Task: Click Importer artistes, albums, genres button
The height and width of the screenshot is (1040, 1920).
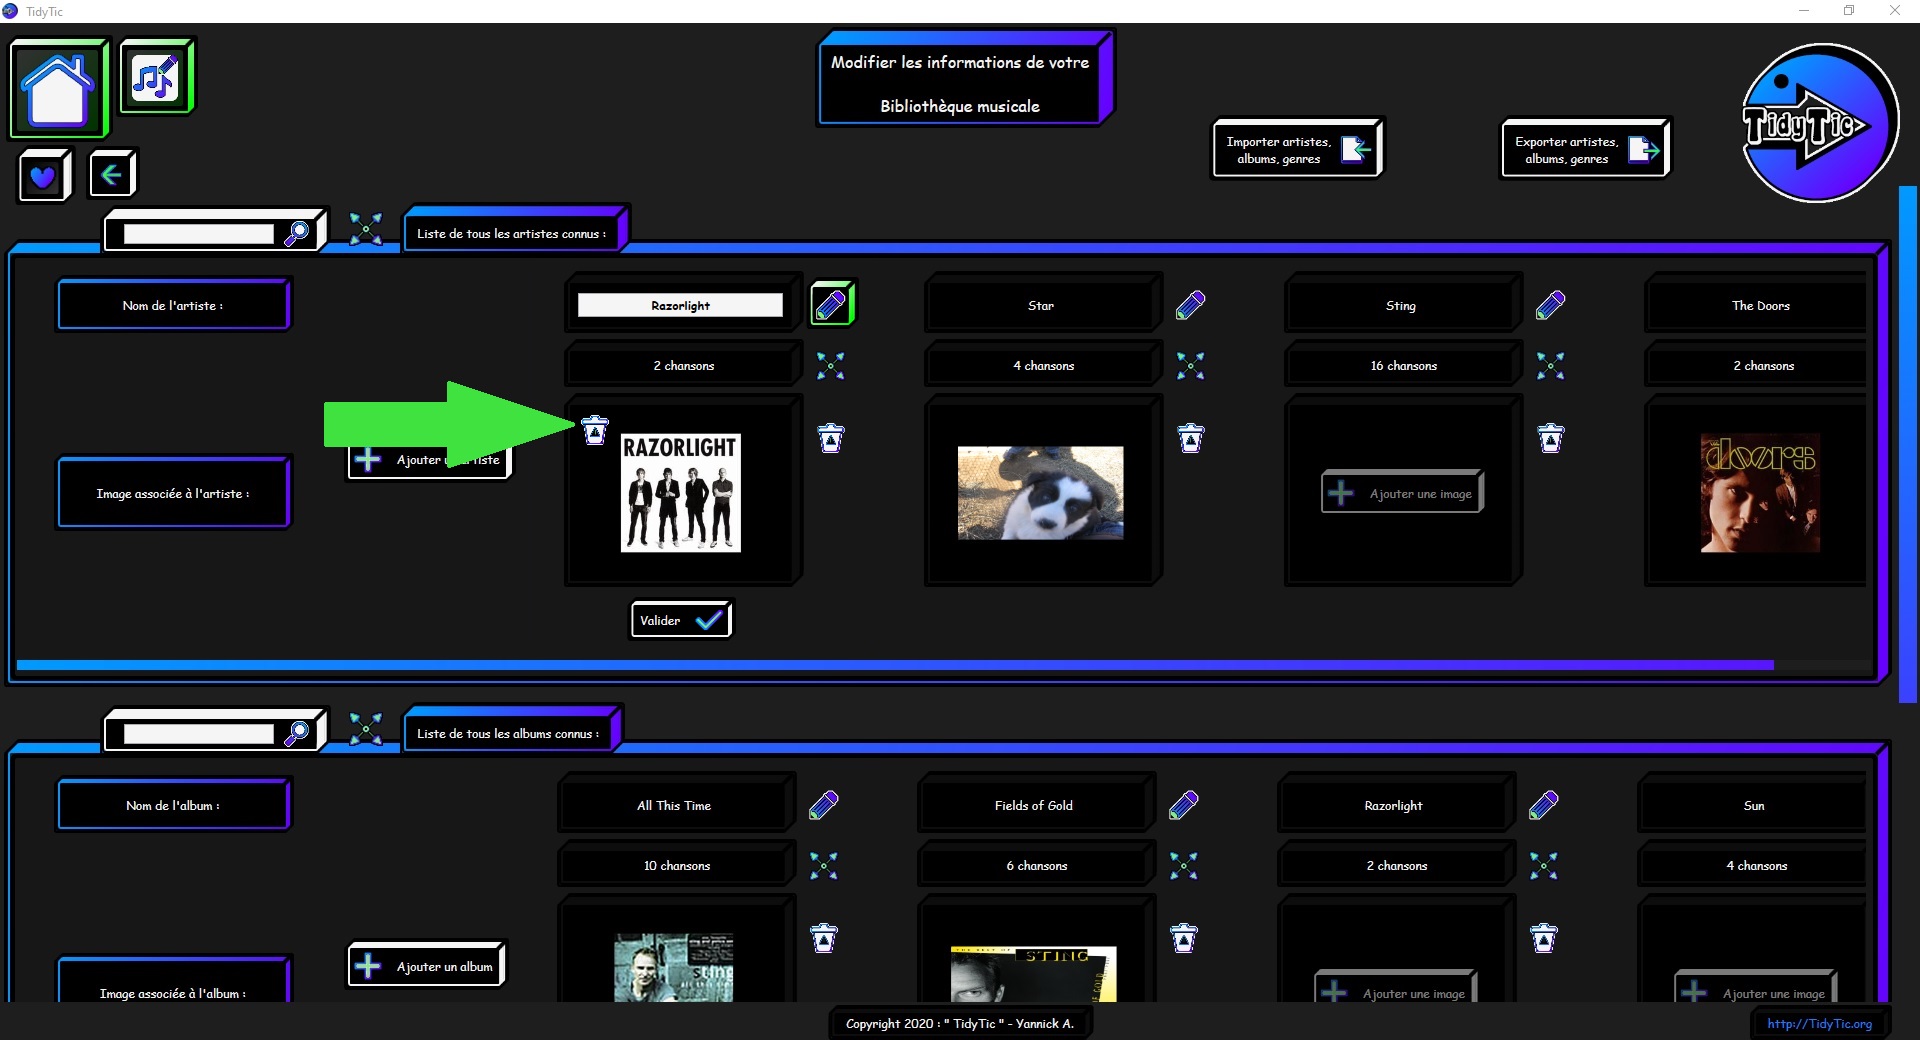Action: pos(1298,149)
